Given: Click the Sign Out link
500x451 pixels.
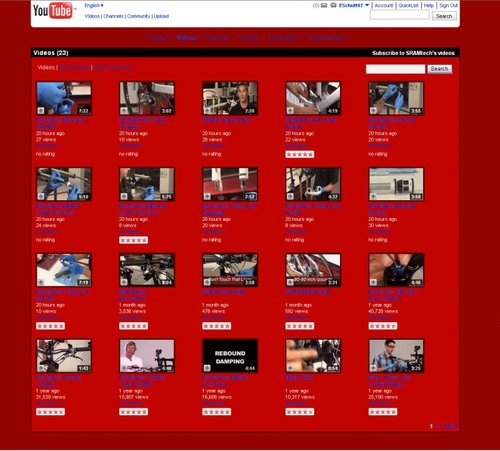Looking at the screenshot, I should point(448,6).
